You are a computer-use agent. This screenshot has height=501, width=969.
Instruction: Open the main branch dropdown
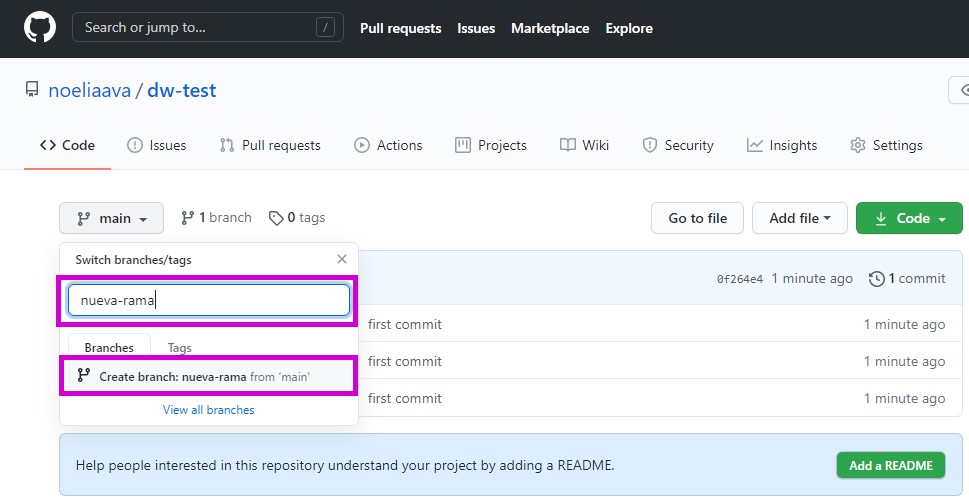tap(112, 218)
